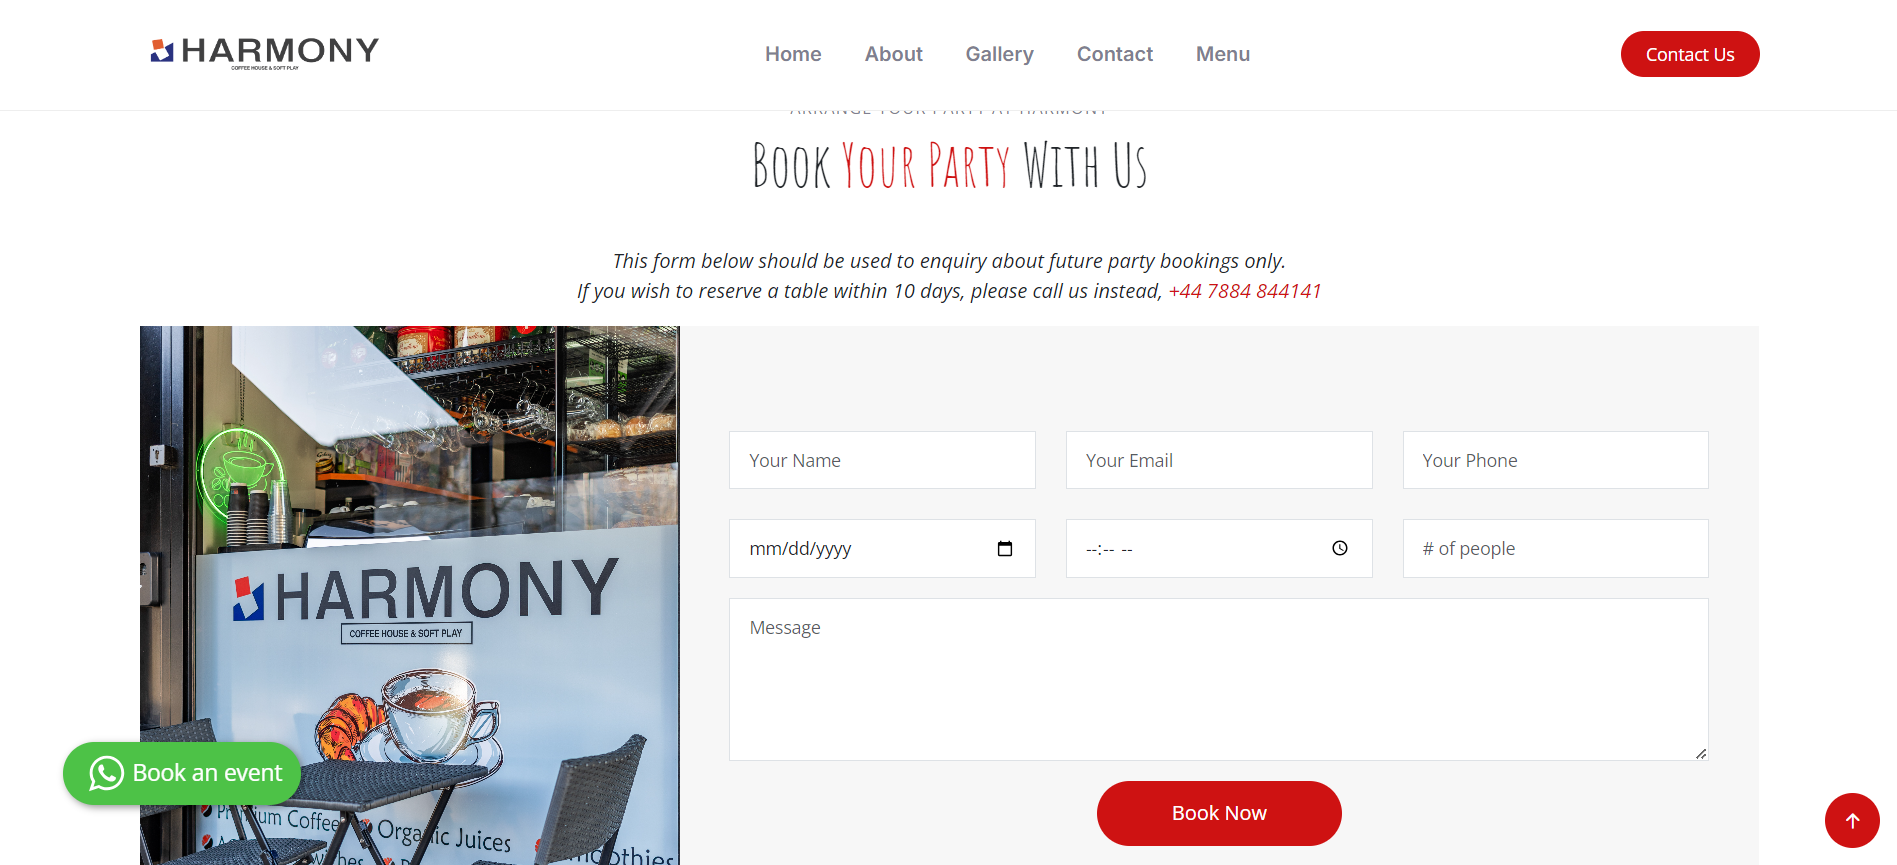The height and width of the screenshot is (865, 1897).
Task: Open the Menu navigation link
Action: tap(1222, 54)
